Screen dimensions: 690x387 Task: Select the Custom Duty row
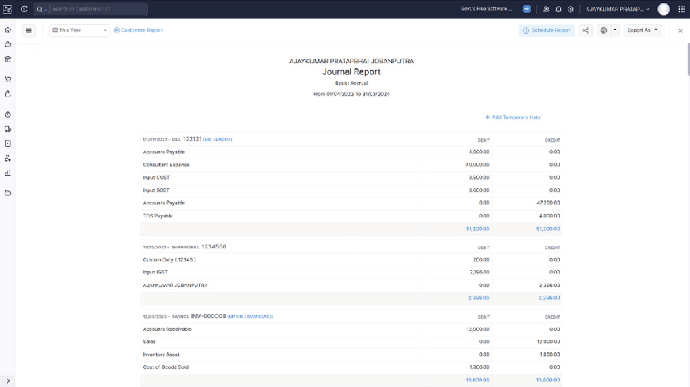351,260
